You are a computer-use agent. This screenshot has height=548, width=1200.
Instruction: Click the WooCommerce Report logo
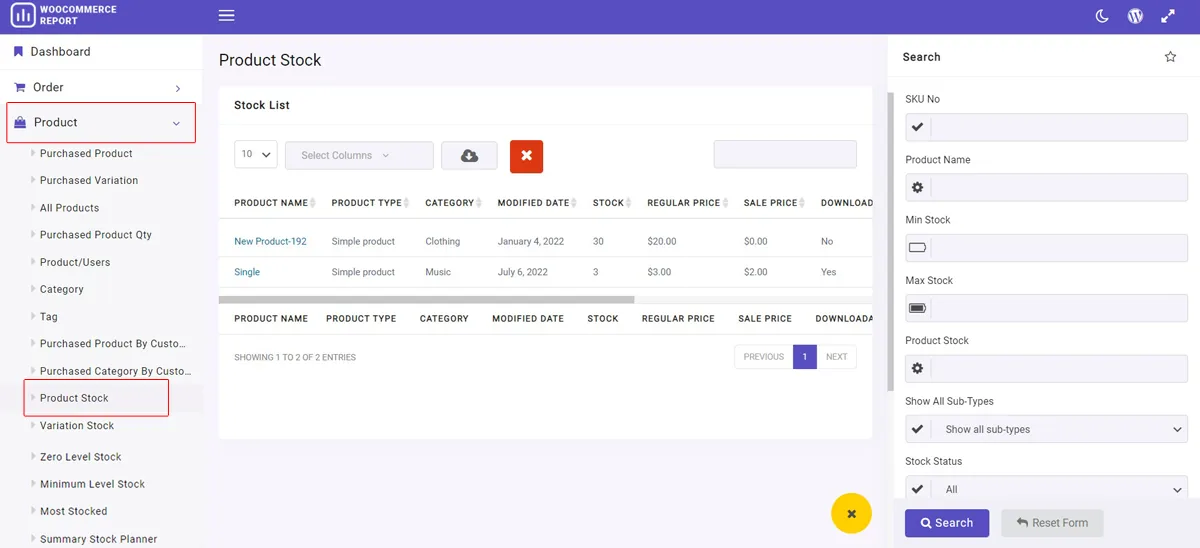(x=63, y=15)
